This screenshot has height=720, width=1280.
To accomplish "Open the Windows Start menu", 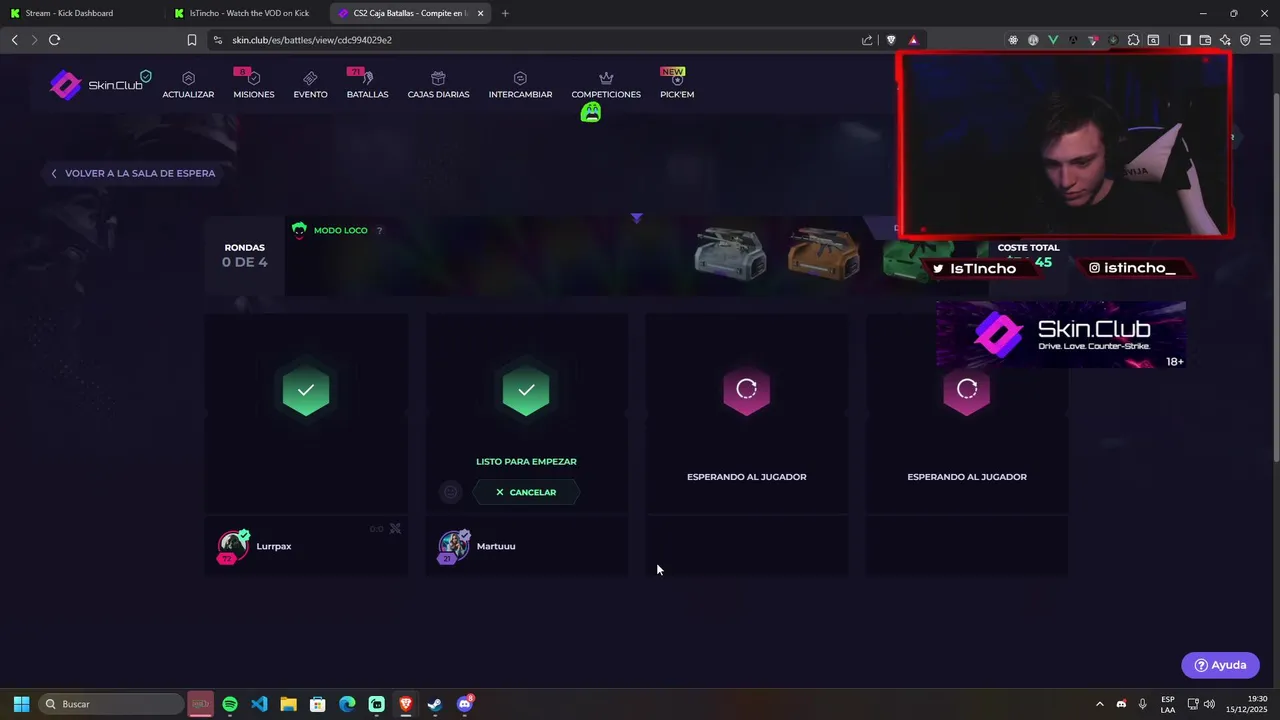I will [x=21, y=704].
